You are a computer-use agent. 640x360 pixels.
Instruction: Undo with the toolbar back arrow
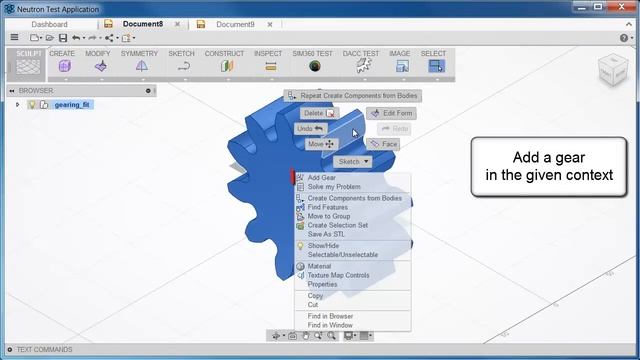coord(76,38)
